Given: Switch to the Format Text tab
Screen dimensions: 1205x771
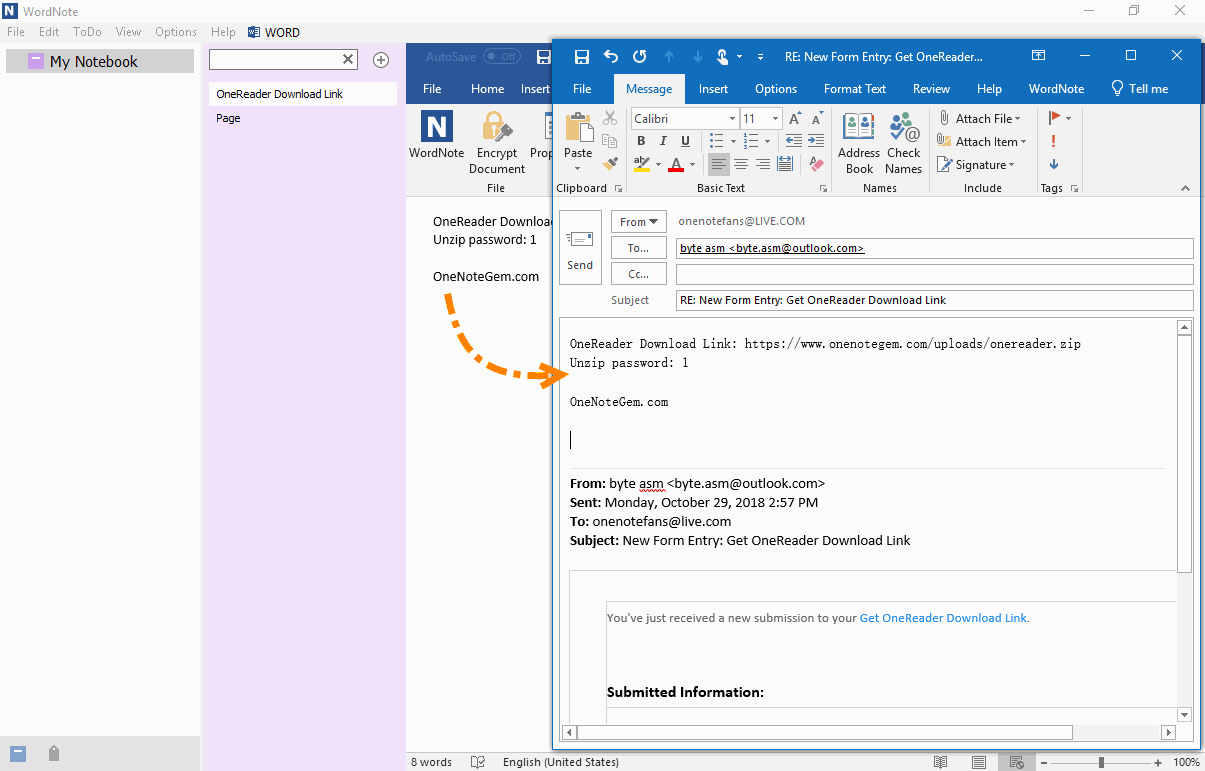Looking at the screenshot, I should coord(854,89).
